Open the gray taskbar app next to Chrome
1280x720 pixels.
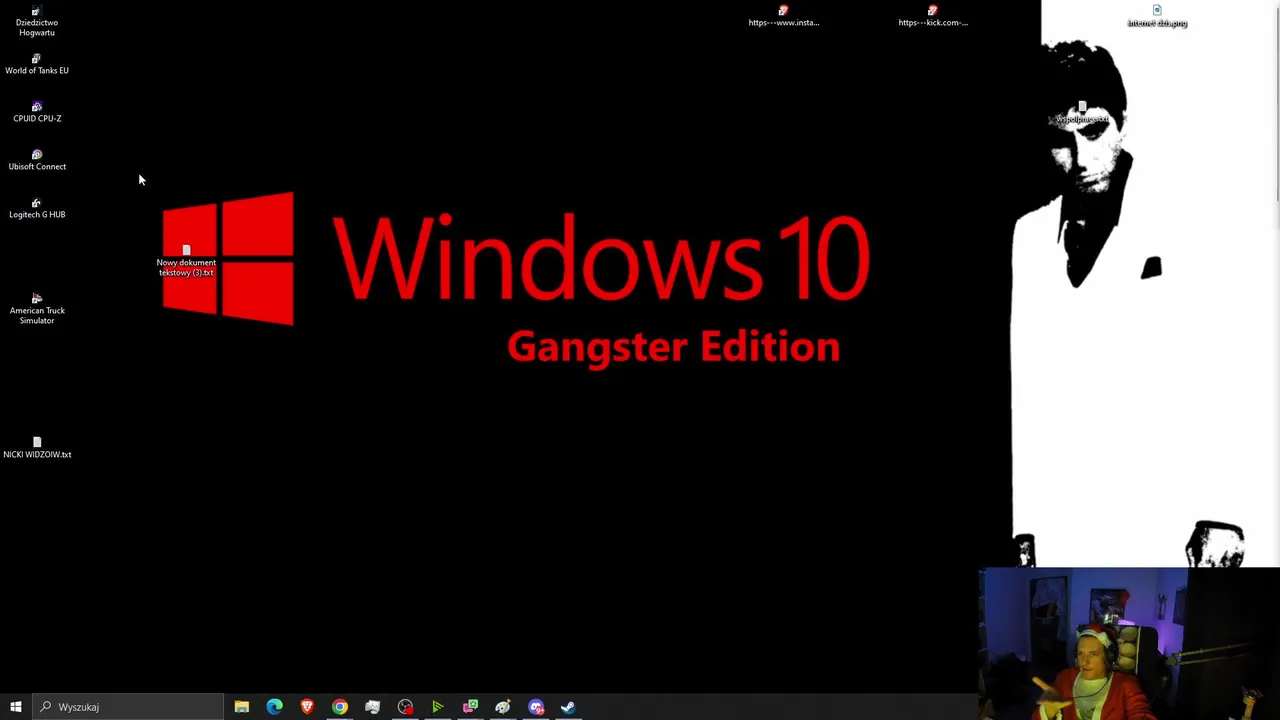(x=372, y=707)
